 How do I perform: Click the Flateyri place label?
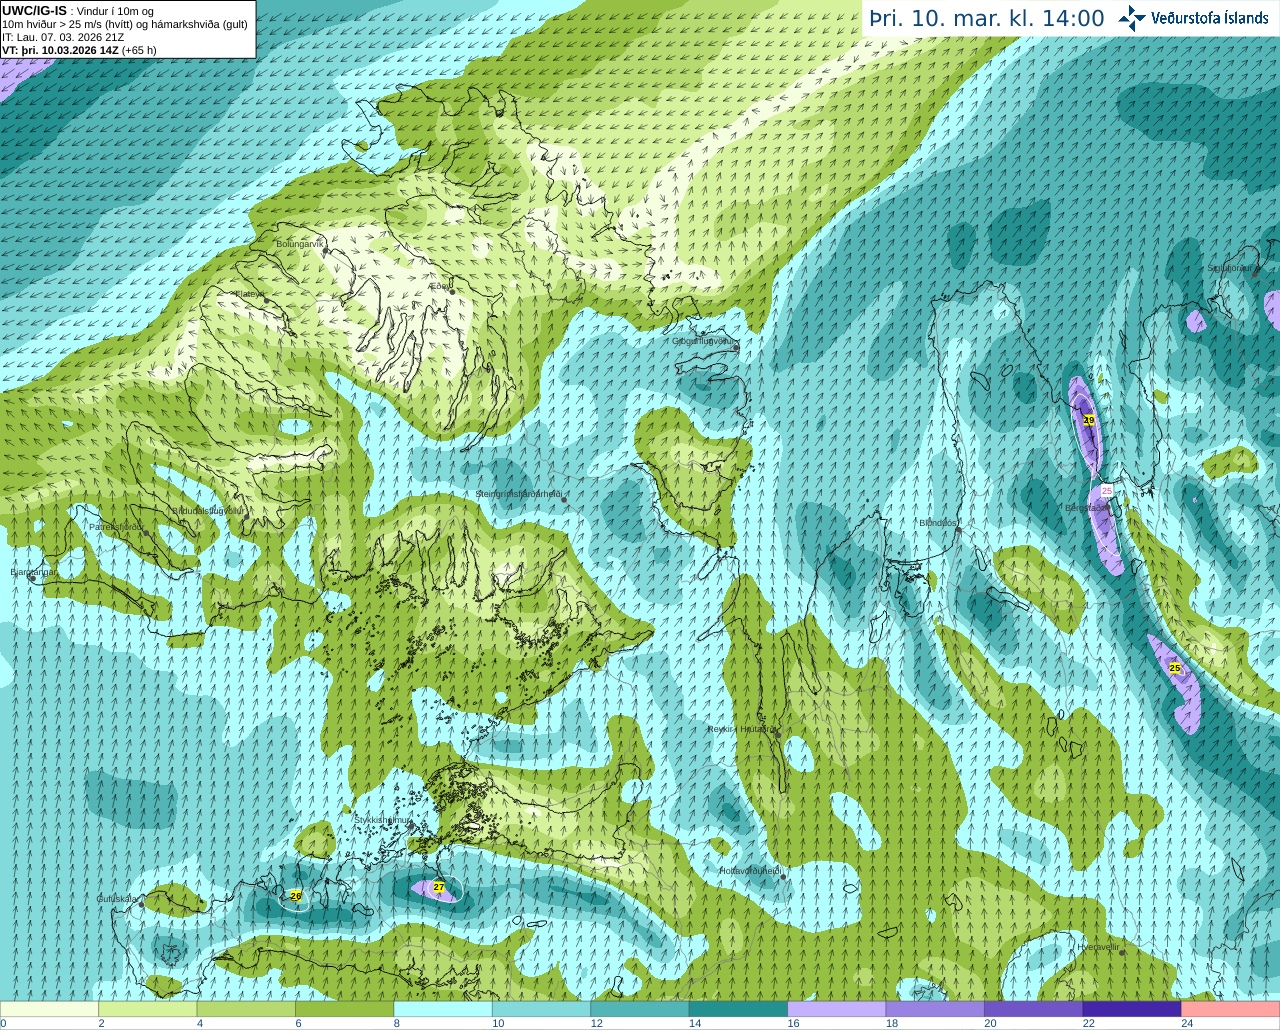tap(248, 294)
